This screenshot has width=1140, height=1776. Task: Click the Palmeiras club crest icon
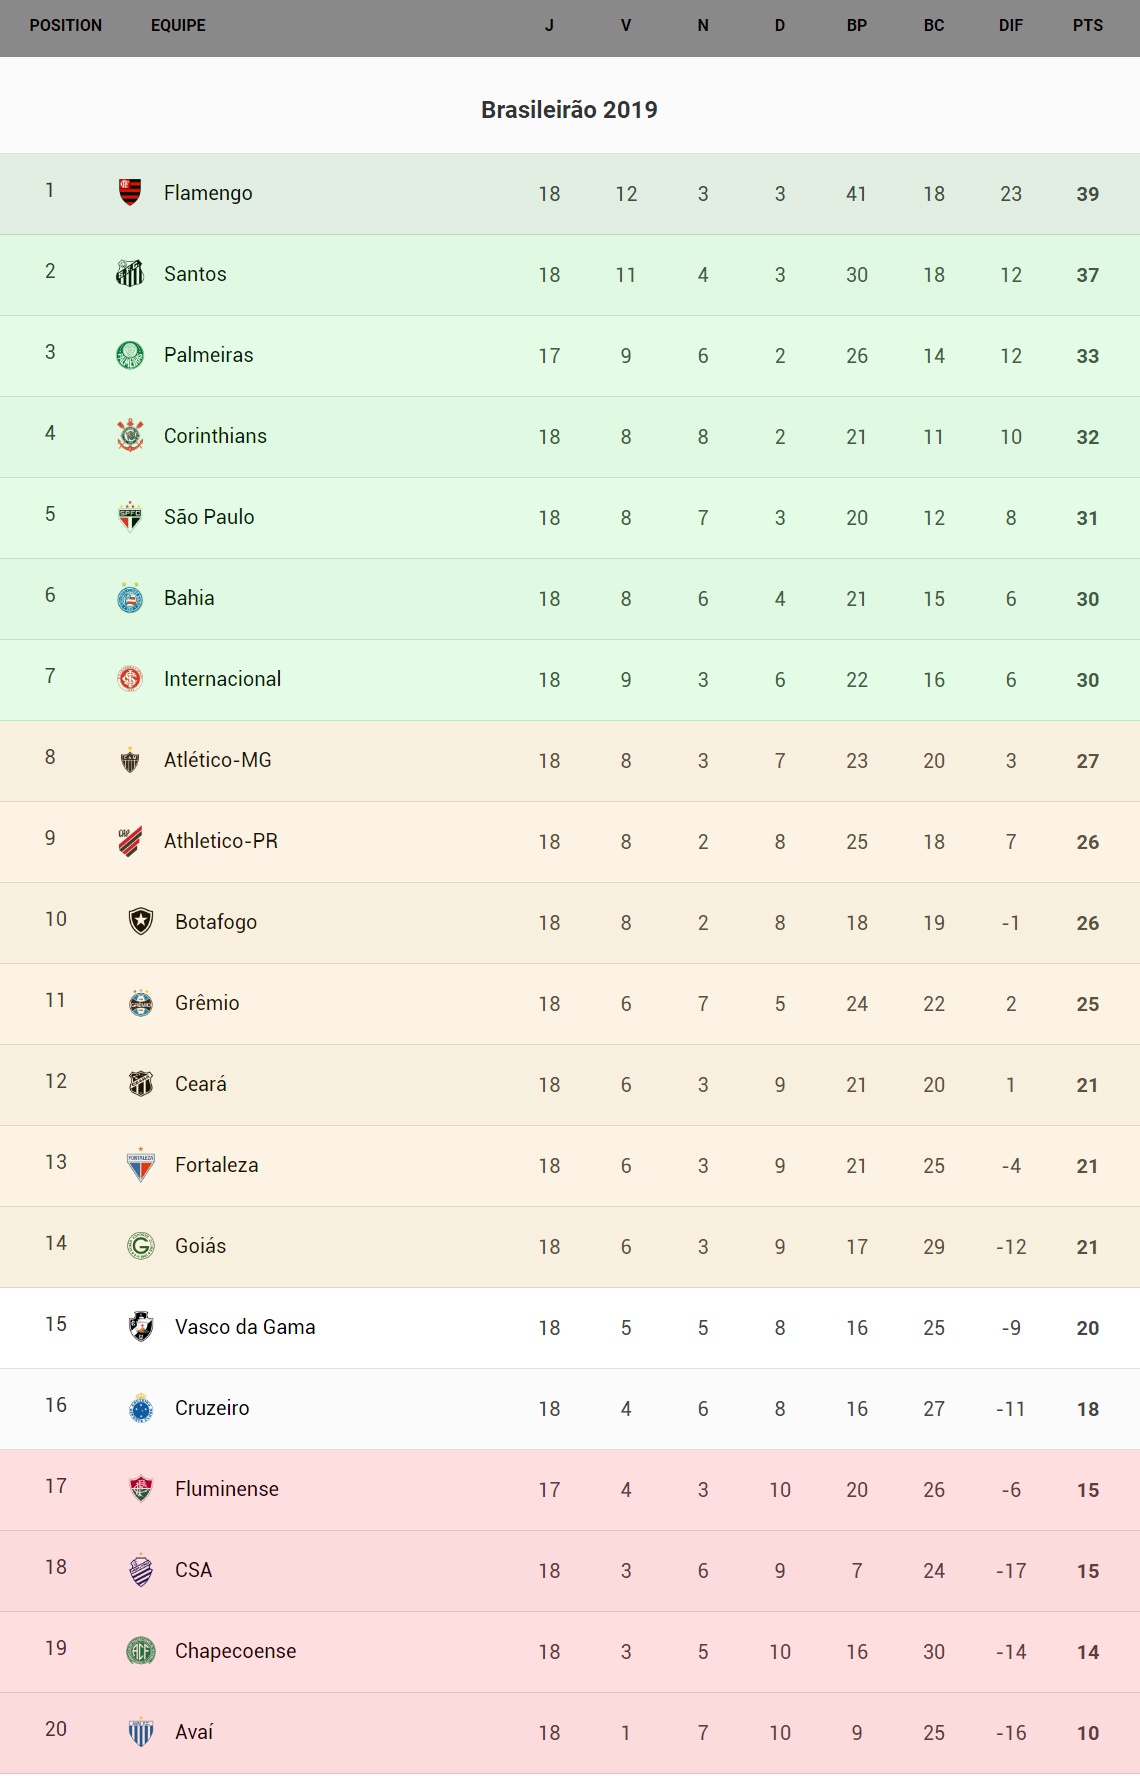point(130,354)
